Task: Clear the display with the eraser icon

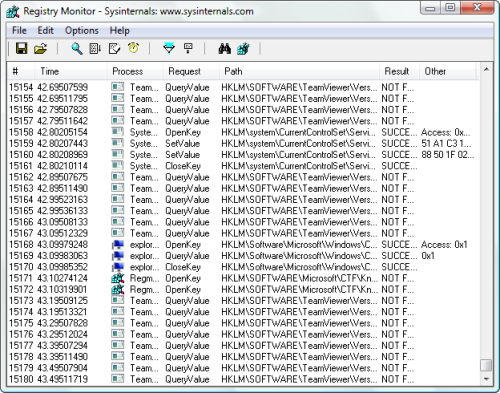Action: [x=114, y=49]
